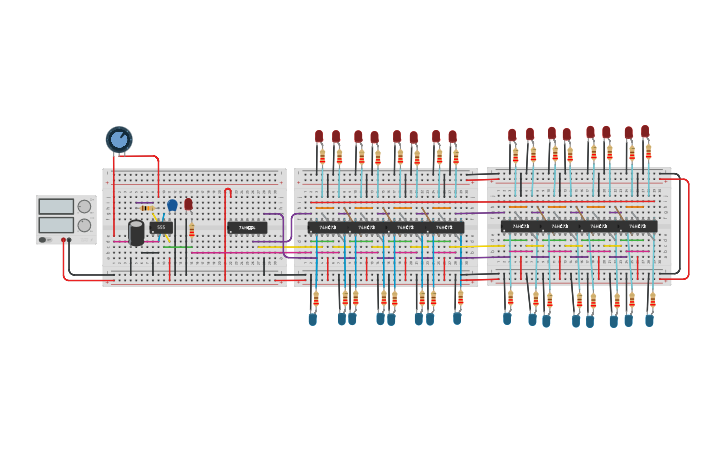Image resolution: width=725 pixels, height=453 pixels.
Task: Select the 74HC chip on the left breadboard
Action: point(247,227)
